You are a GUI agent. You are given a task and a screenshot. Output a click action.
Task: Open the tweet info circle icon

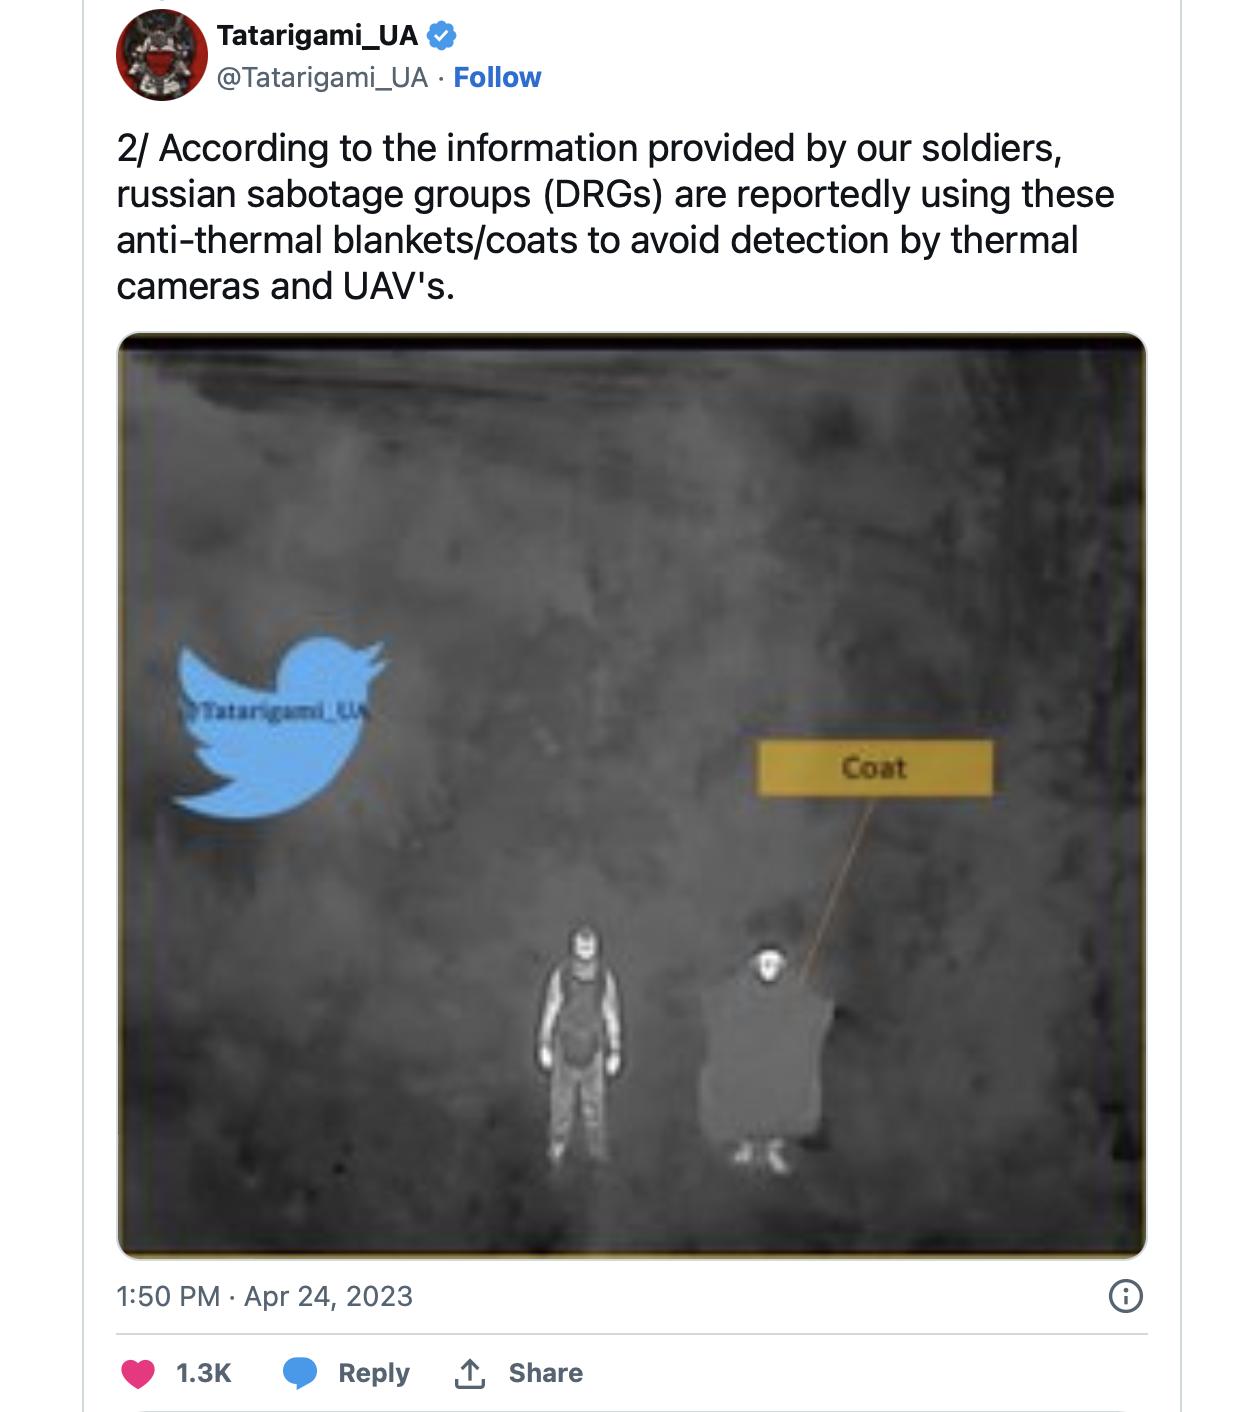coord(1125,1296)
